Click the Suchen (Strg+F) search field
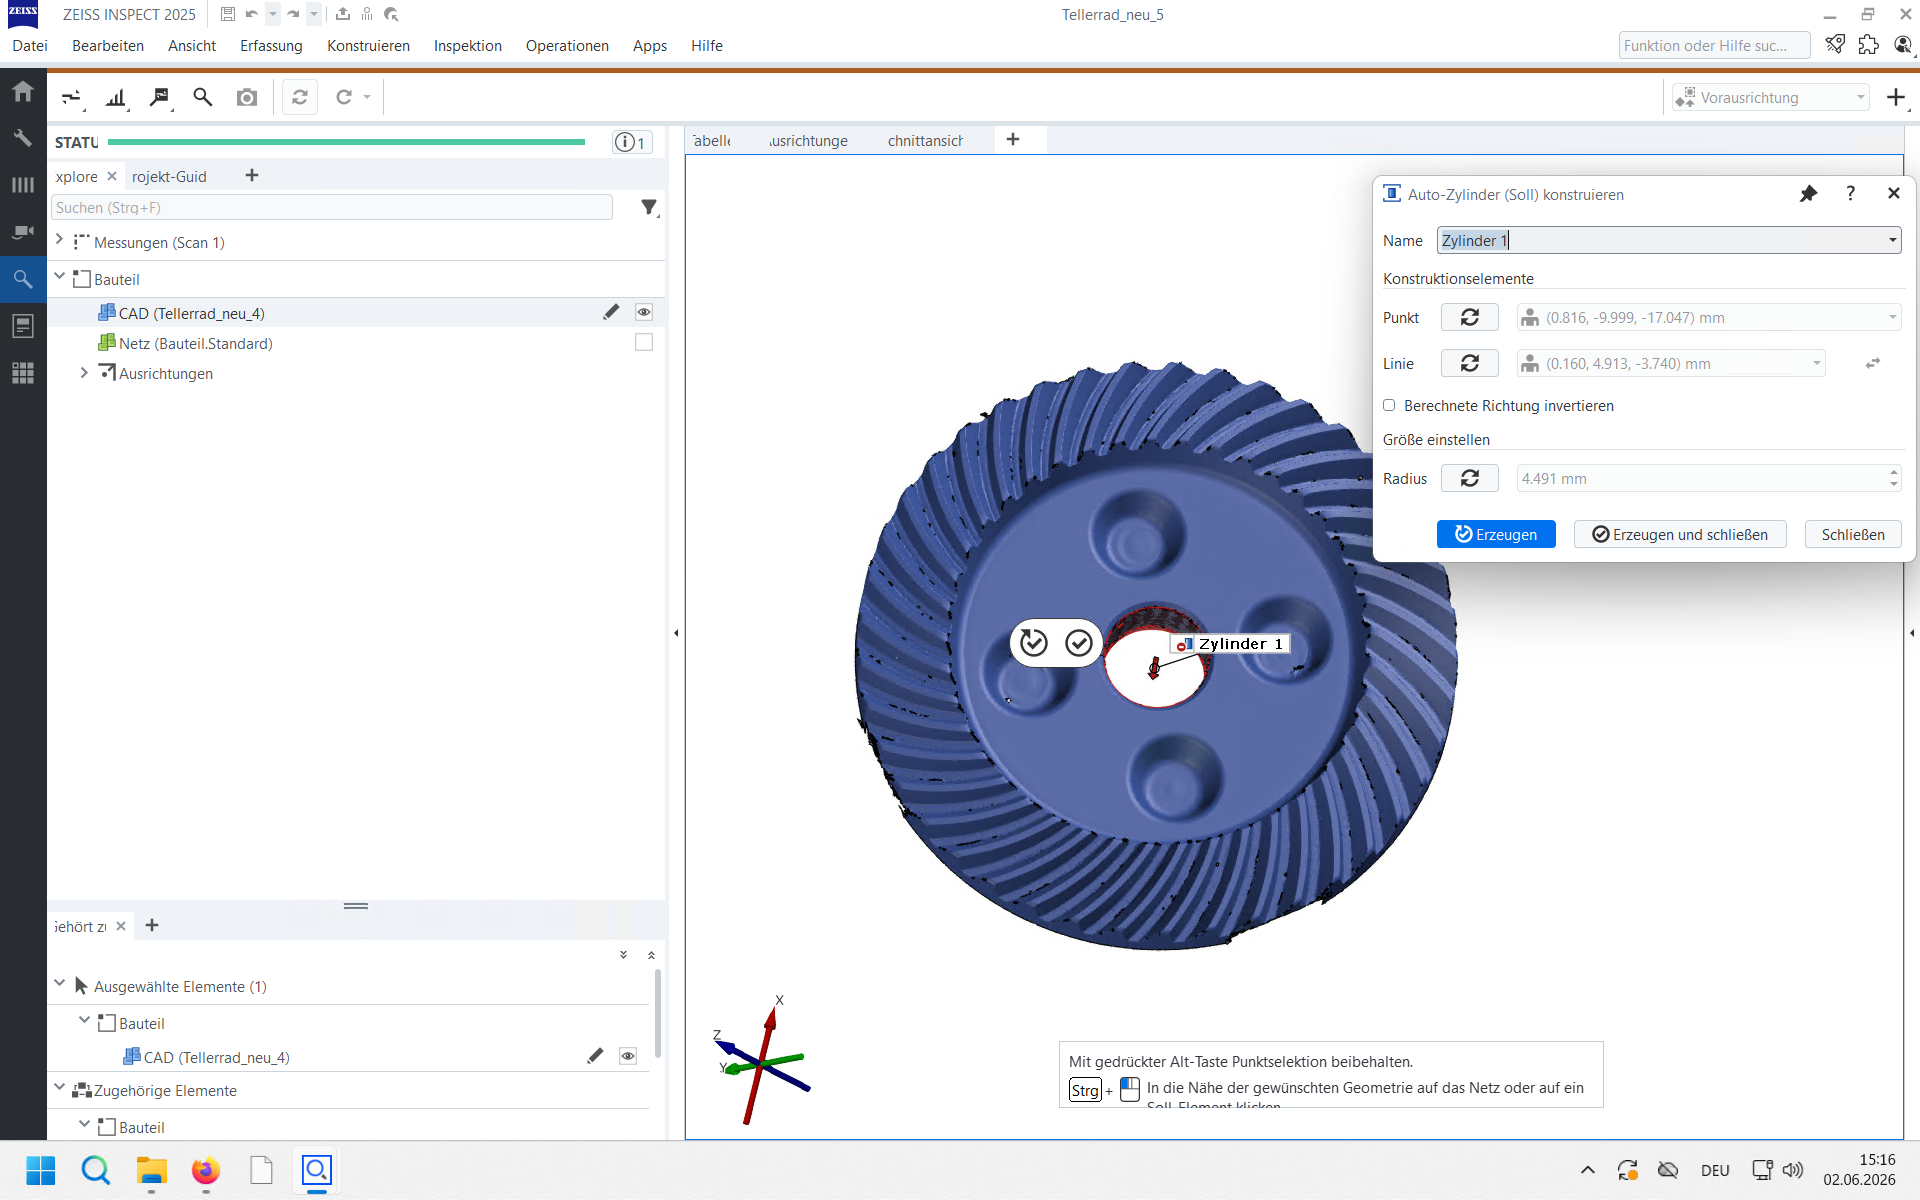This screenshot has height=1200, width=1920. (332, 208)
